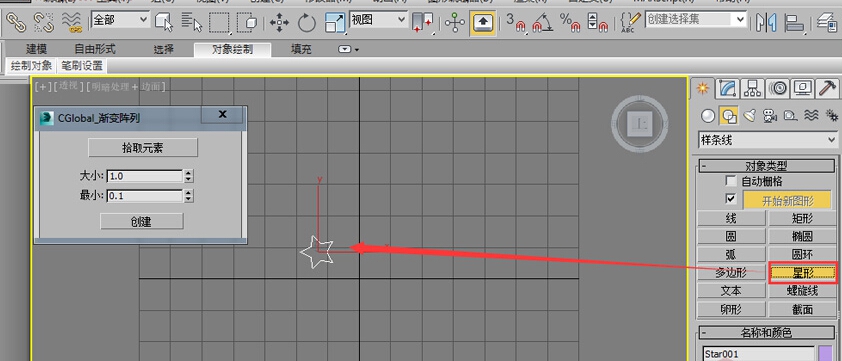Click 拾取元素 button in the dialog
Image resolution: width=842 pixels, height=361 pixels.
tap(143, 148)
